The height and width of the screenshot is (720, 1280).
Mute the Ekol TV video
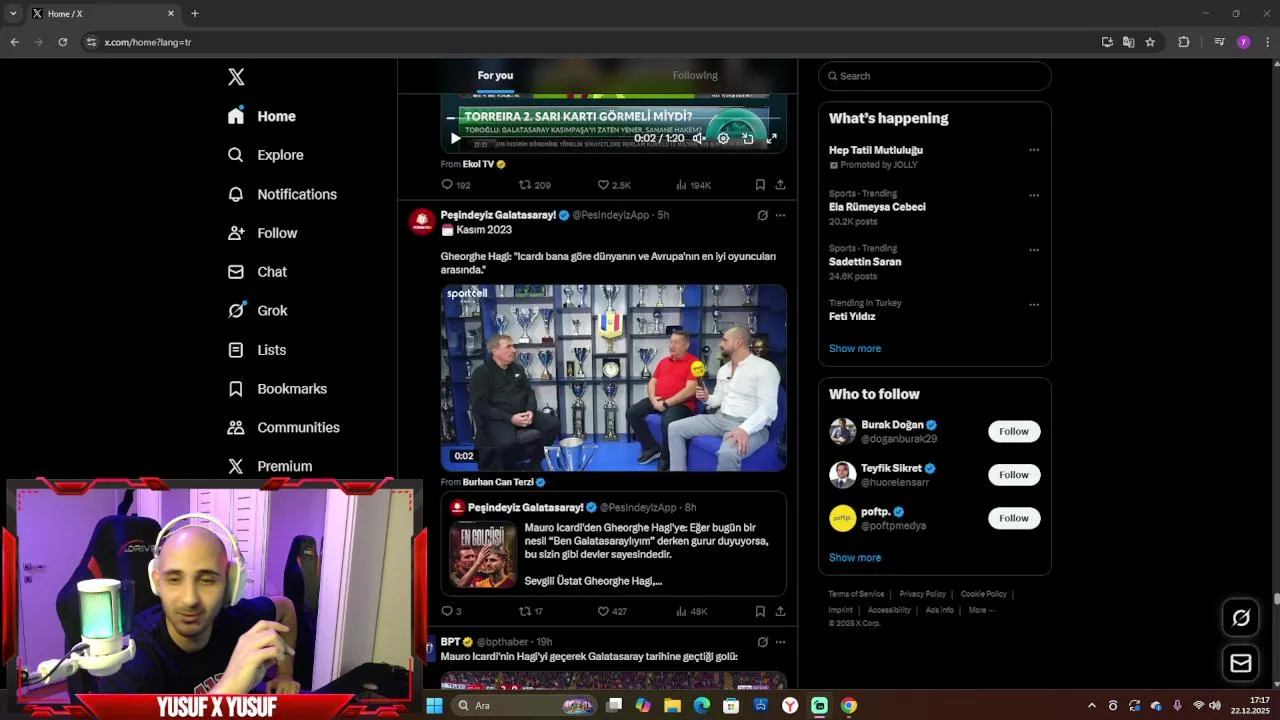pyautogui.click(x=699, y=139)
